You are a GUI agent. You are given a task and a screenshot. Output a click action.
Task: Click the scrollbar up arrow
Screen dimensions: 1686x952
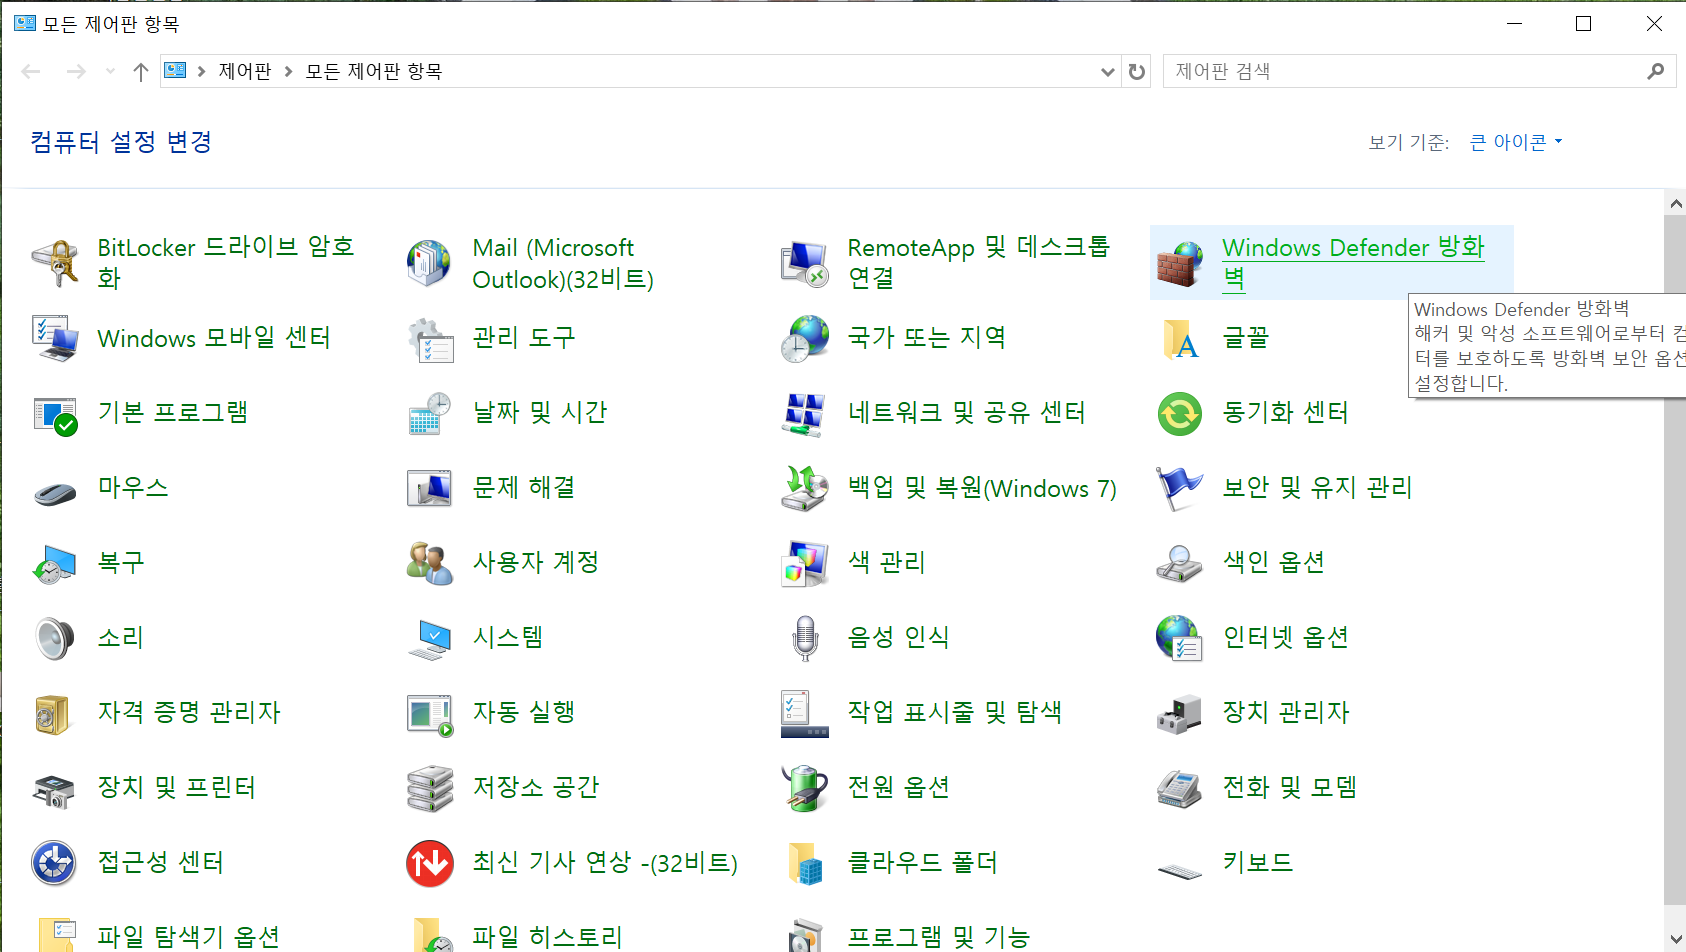[1675, 203]
